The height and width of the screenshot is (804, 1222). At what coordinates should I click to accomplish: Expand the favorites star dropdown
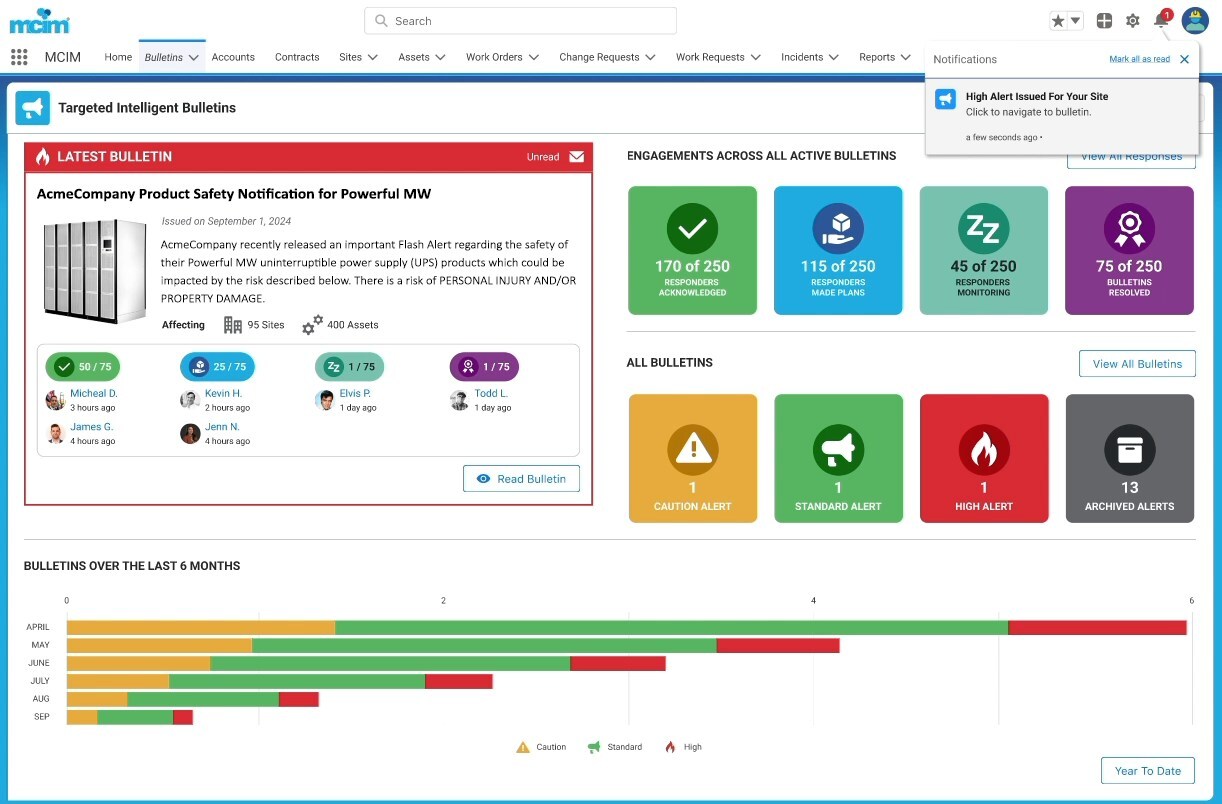pos(1066,21)
